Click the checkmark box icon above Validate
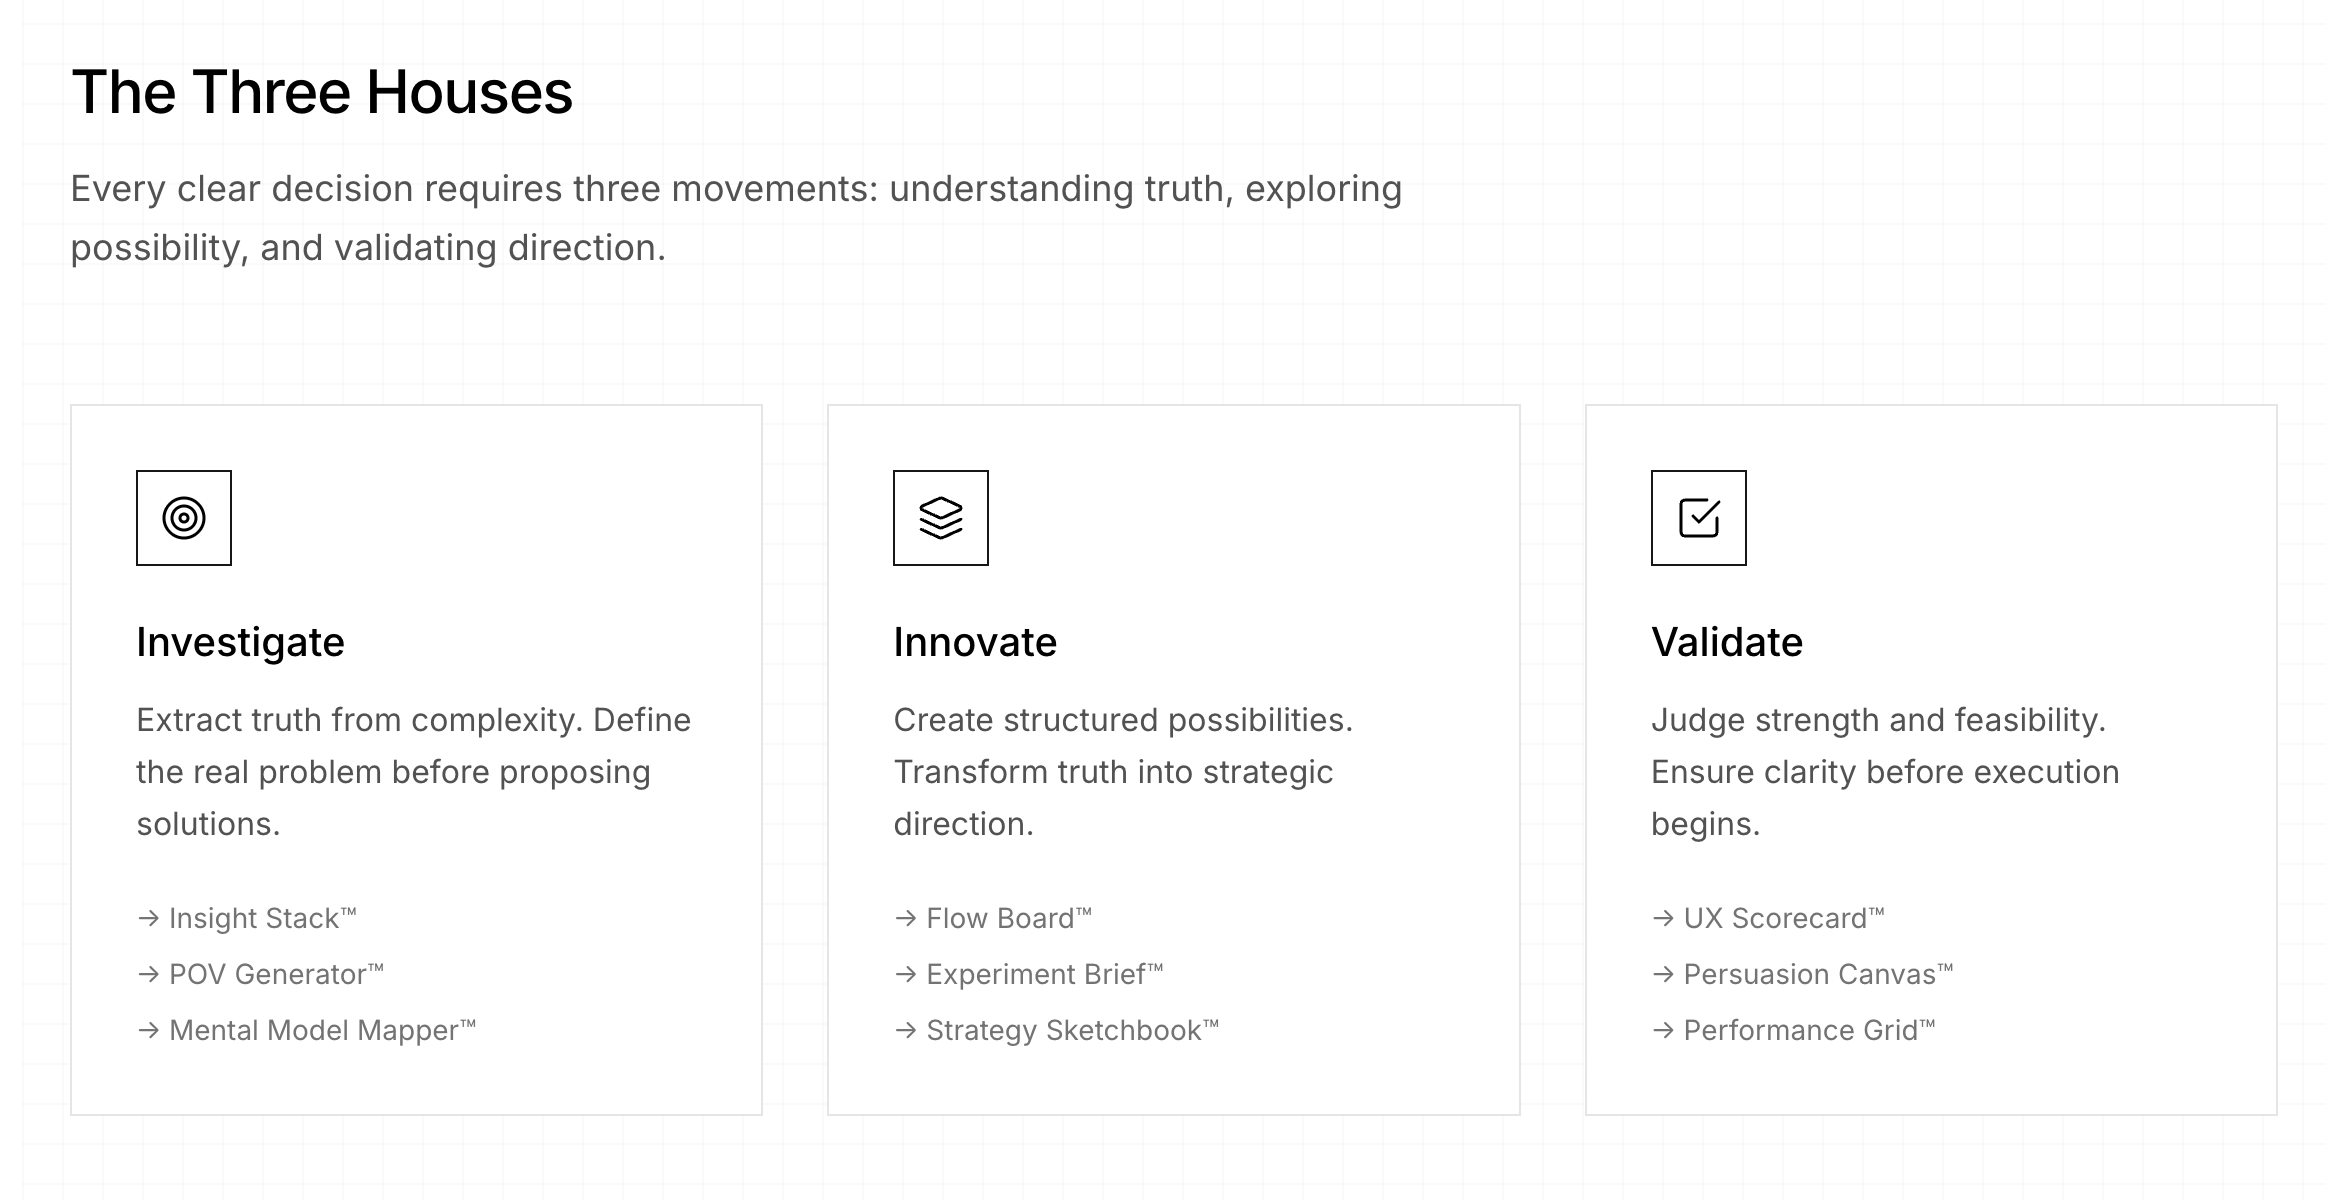 (1699, 518)
